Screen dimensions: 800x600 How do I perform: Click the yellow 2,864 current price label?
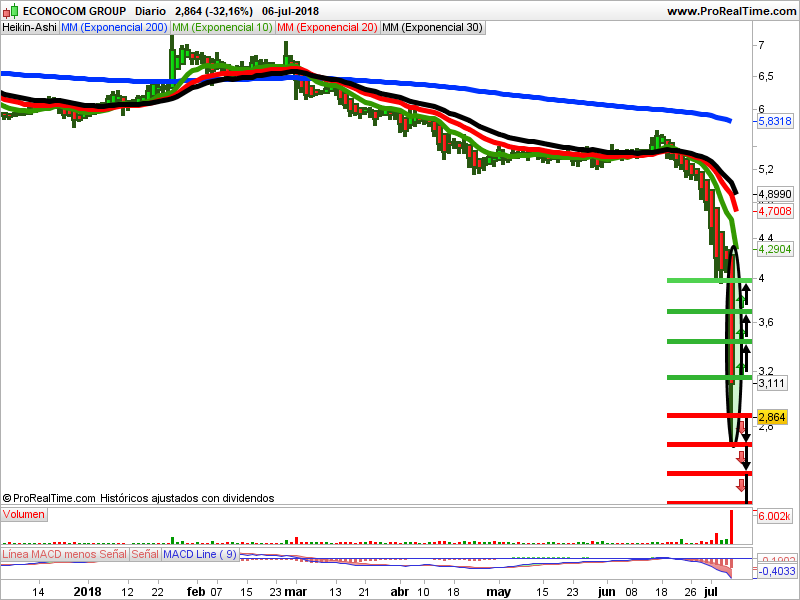coord(772,417)
